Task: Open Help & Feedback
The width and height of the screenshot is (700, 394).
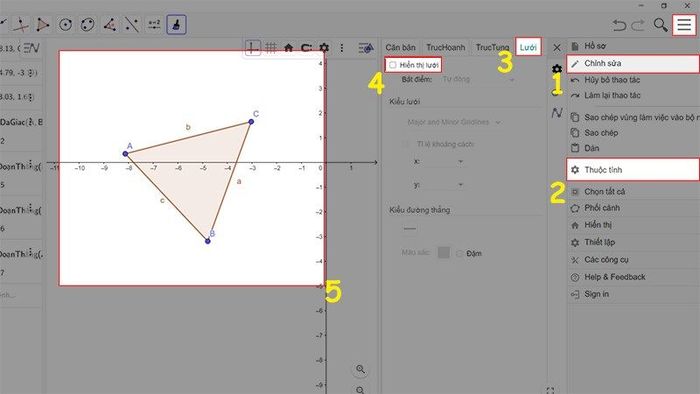Action: coord(633,277)
